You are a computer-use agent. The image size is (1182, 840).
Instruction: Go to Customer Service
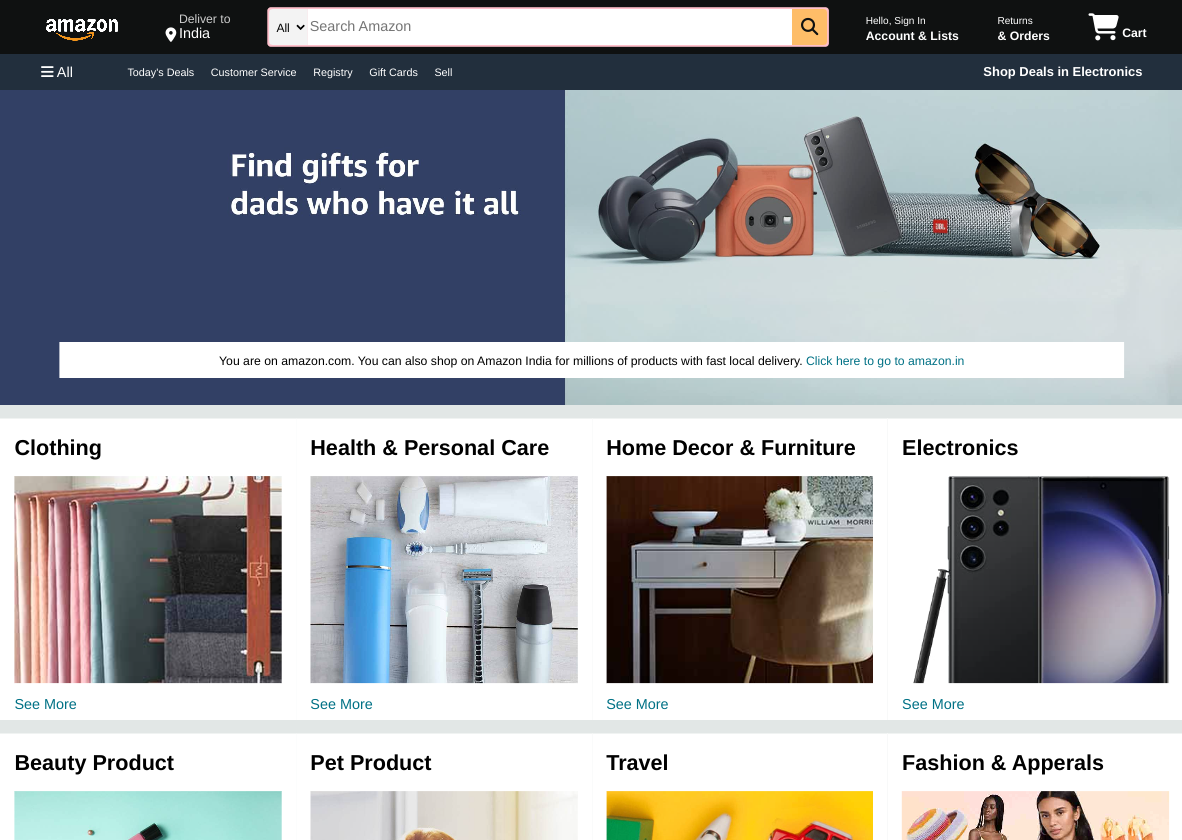click(253, 72)
